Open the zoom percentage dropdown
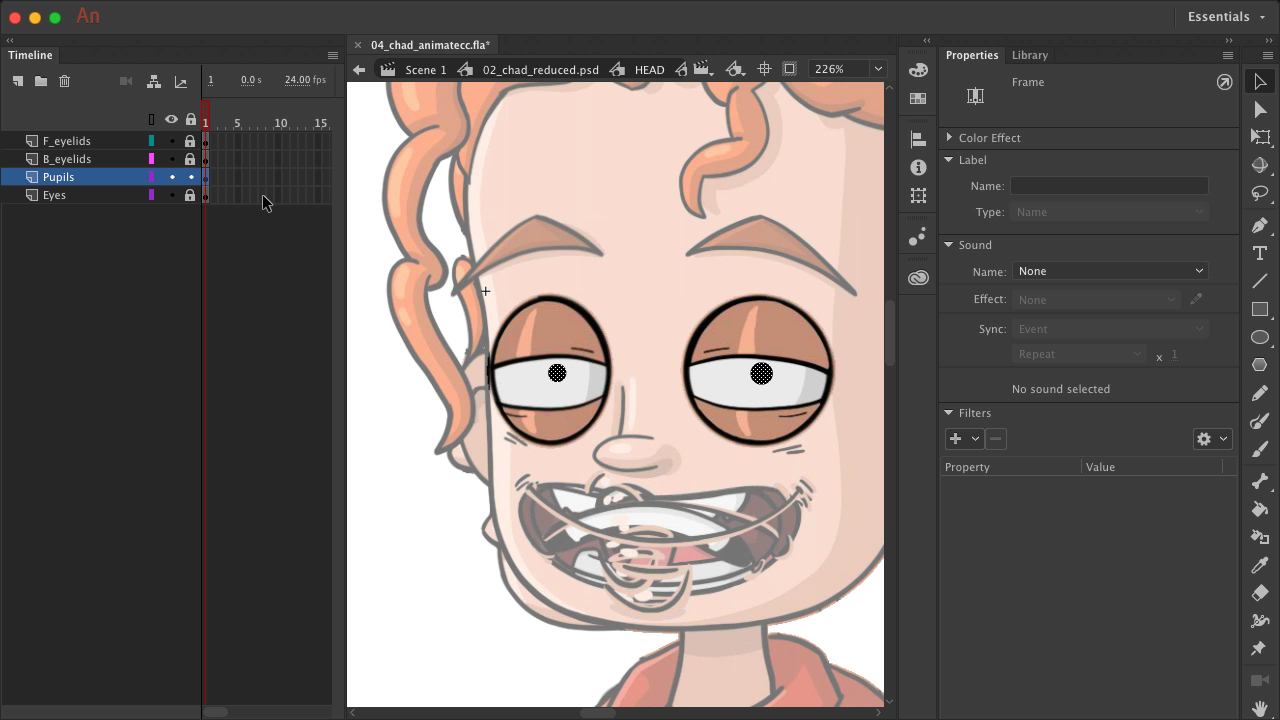Viewport: 1280px width, 720px height. [x=877, y=69]
